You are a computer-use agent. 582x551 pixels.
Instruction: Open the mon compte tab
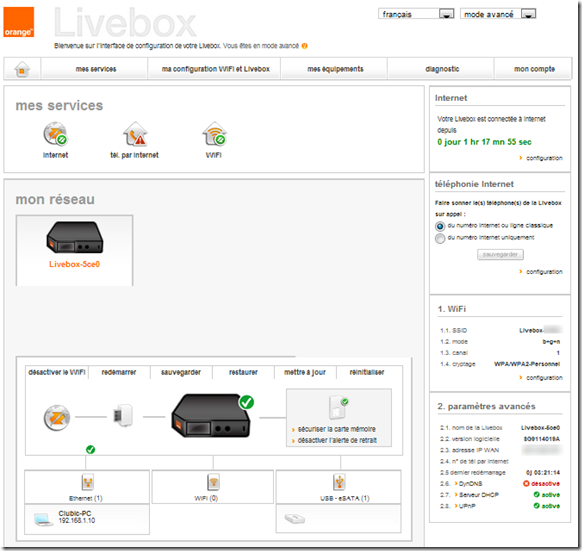tap(534, 69)
